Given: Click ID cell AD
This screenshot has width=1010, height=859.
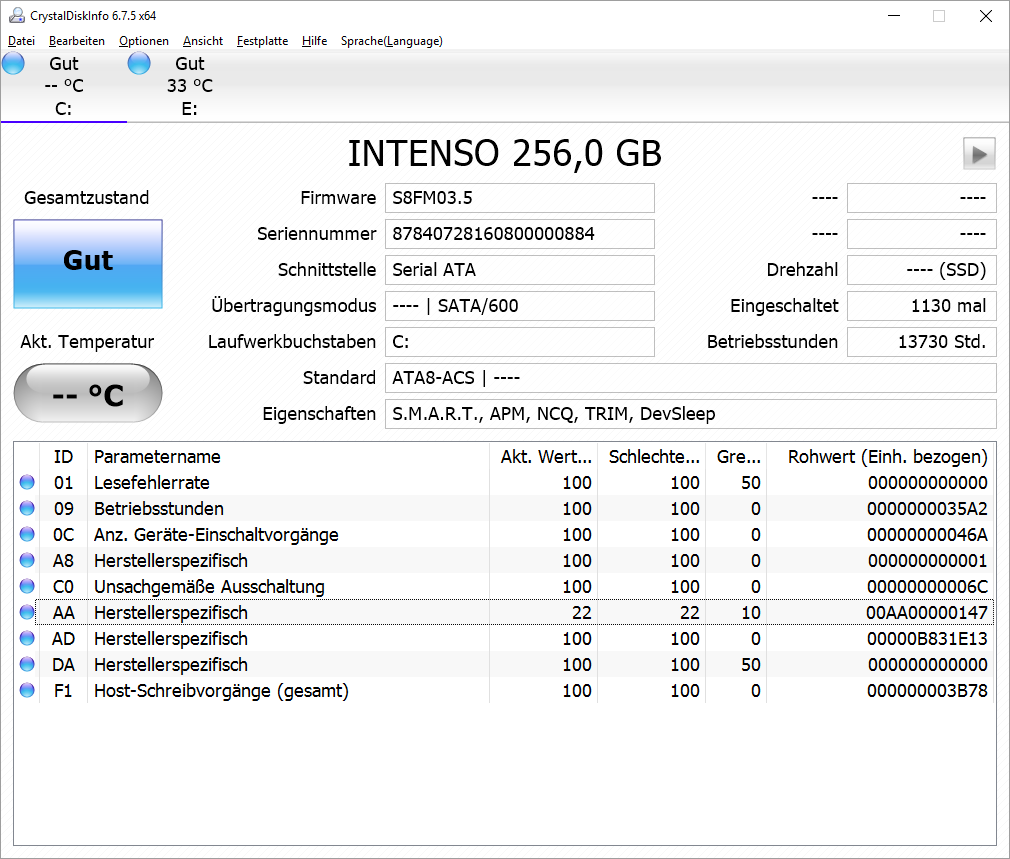Looking at the screenshot, I should [63, 639].
